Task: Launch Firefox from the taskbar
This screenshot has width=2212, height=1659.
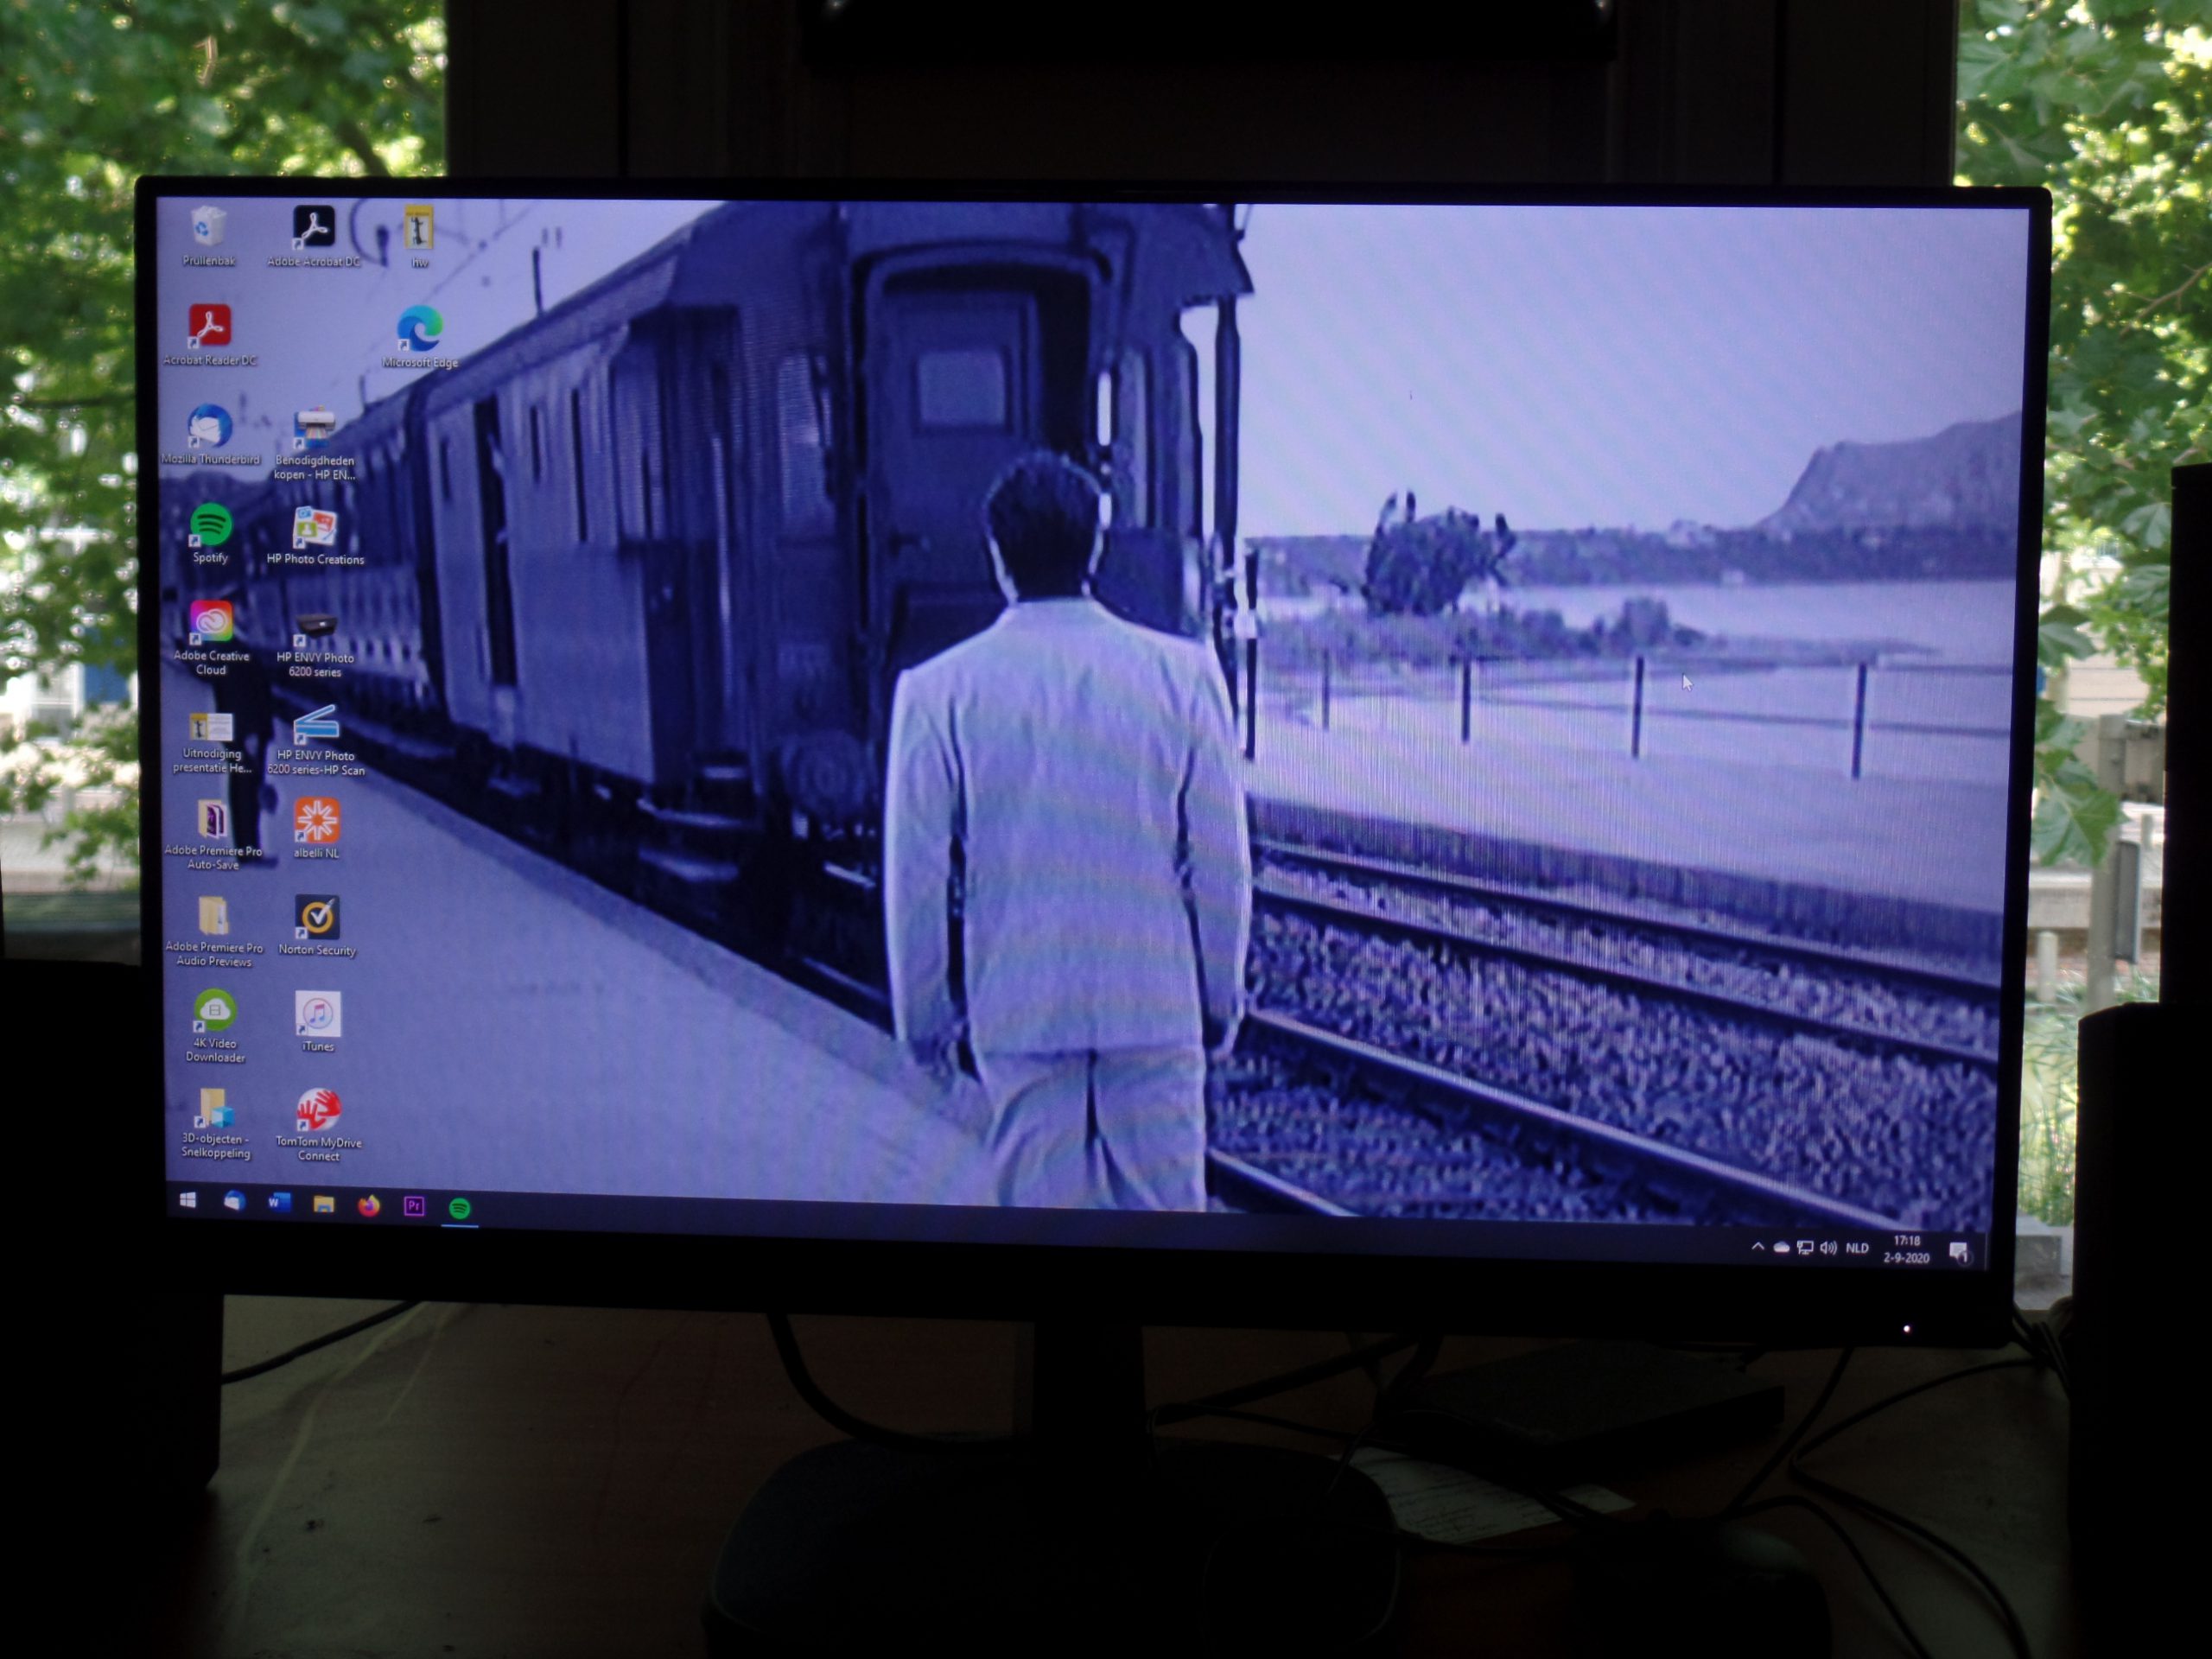Action: (x=369, y=1205)
